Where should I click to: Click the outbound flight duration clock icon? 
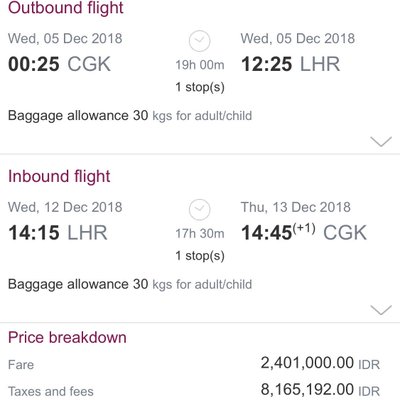pos(199,41)
